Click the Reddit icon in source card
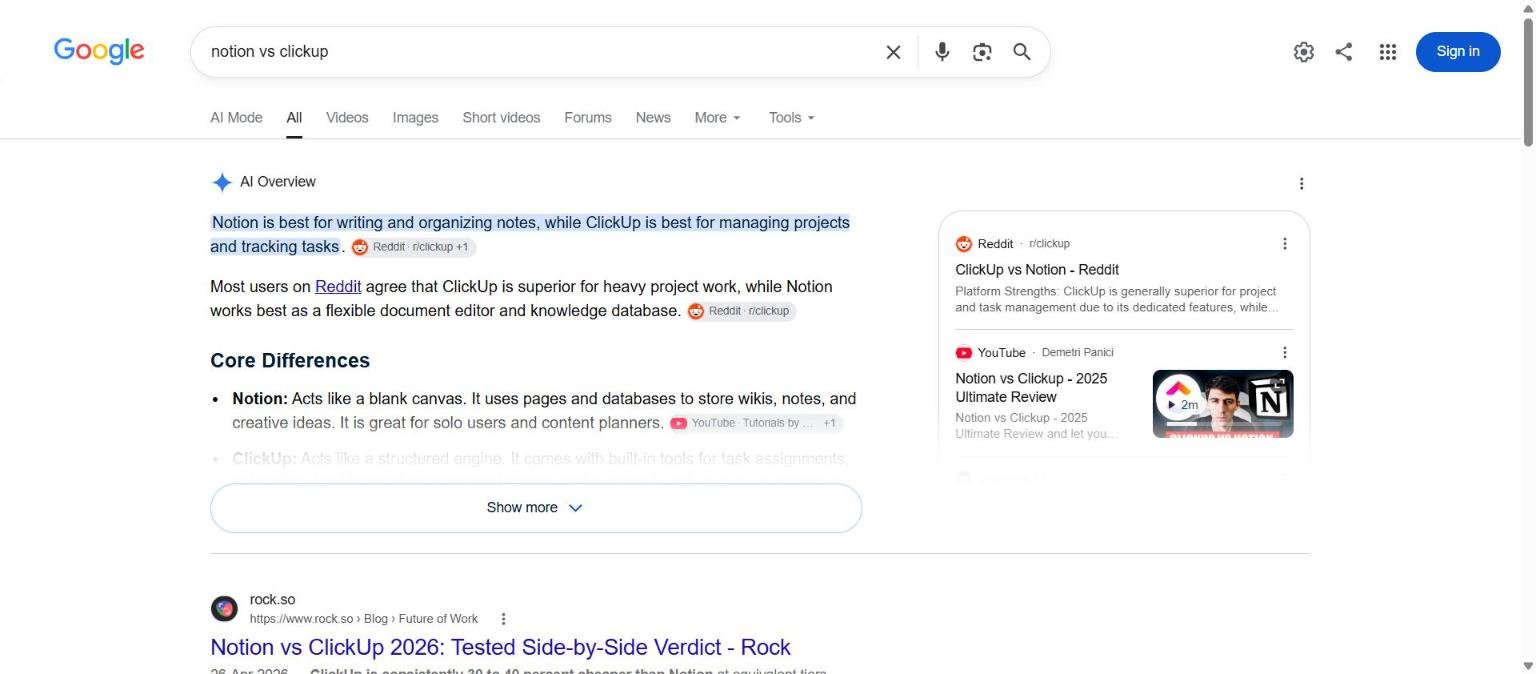This screenshot has width=1536, height=674. pos(964,244)
